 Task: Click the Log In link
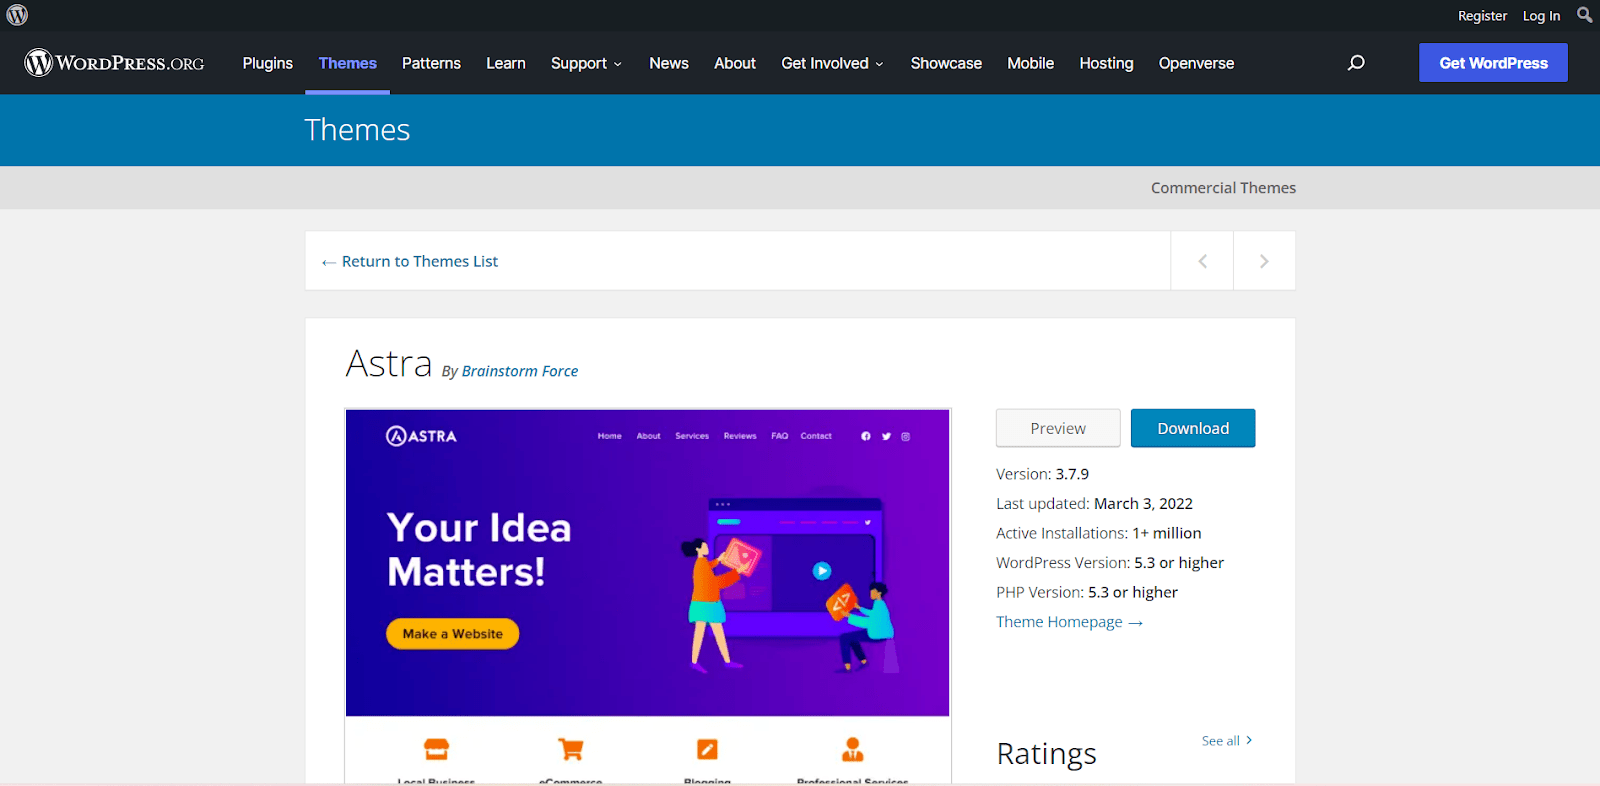point(1541,16)
